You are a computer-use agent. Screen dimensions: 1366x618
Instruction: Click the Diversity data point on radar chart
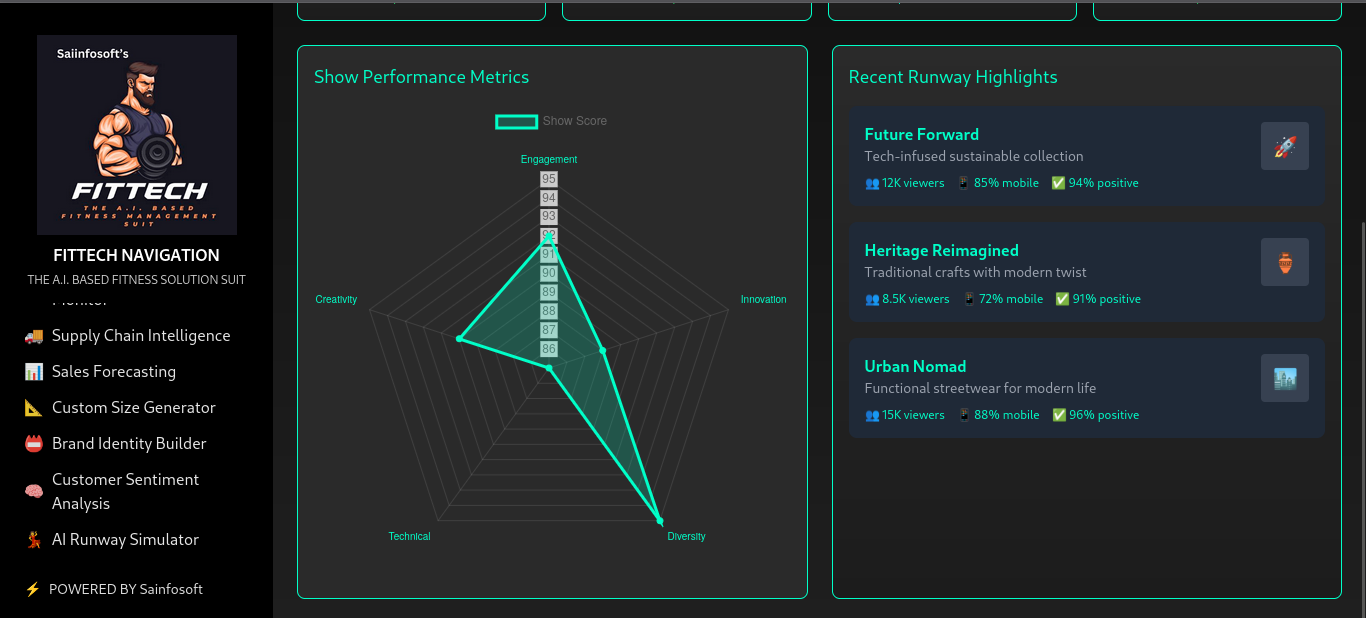click(x=660, y=520)
